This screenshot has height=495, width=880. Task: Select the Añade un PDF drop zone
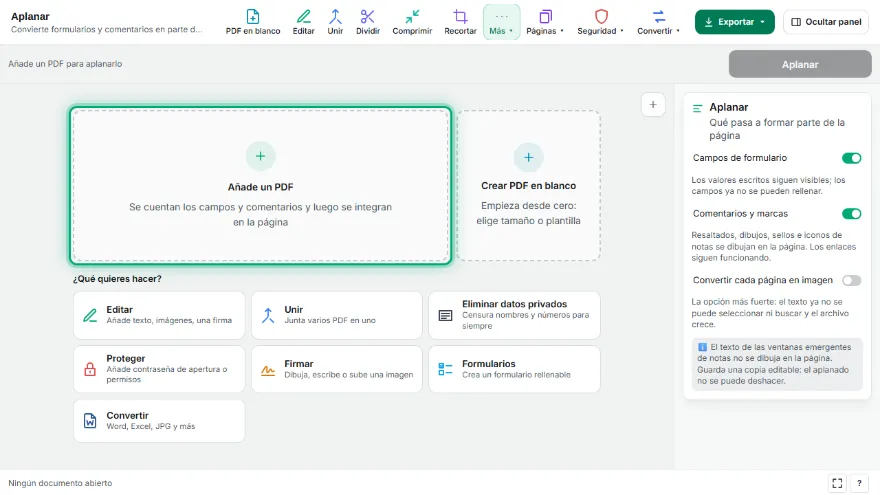pos(260,185)
